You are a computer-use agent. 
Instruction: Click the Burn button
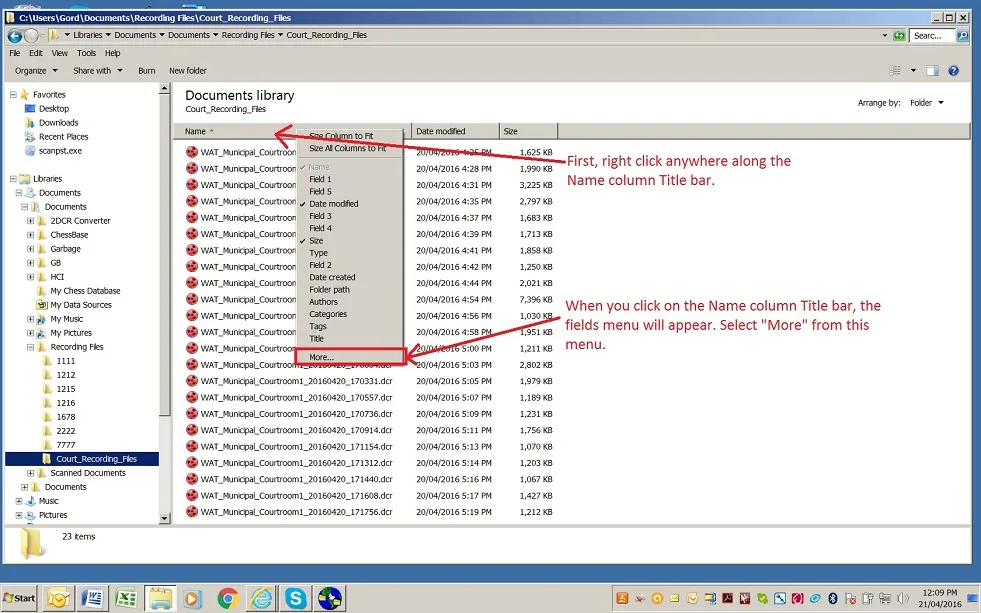pos(146,71)
